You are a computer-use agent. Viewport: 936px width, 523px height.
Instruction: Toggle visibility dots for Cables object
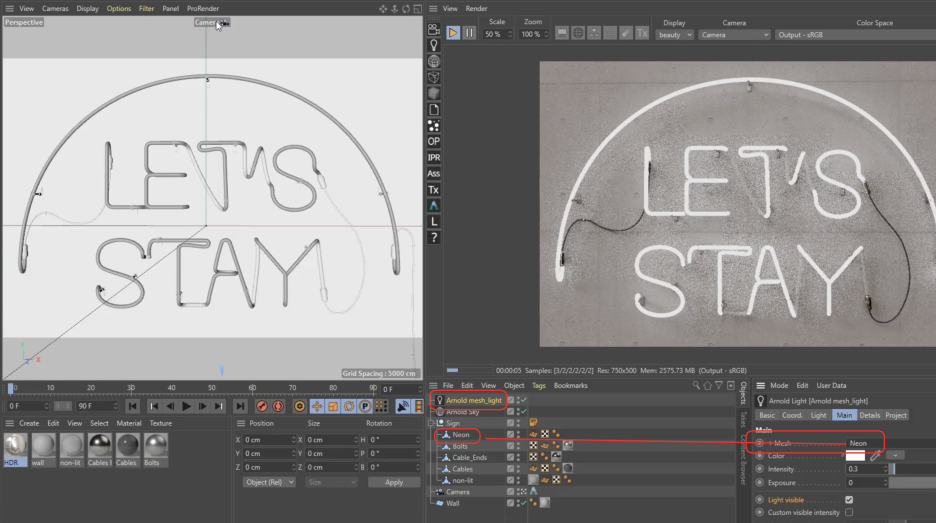coord(518,469)
